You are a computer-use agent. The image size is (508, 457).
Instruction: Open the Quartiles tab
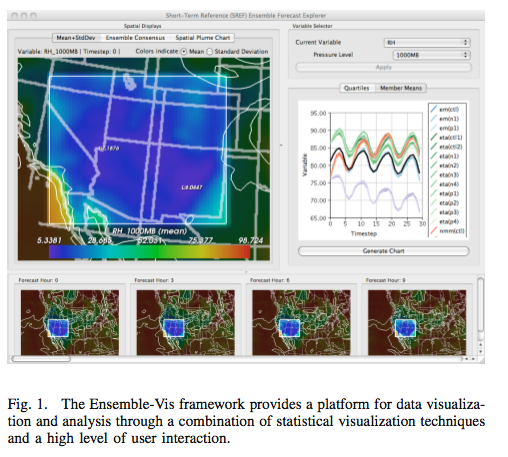coord(357,88)
